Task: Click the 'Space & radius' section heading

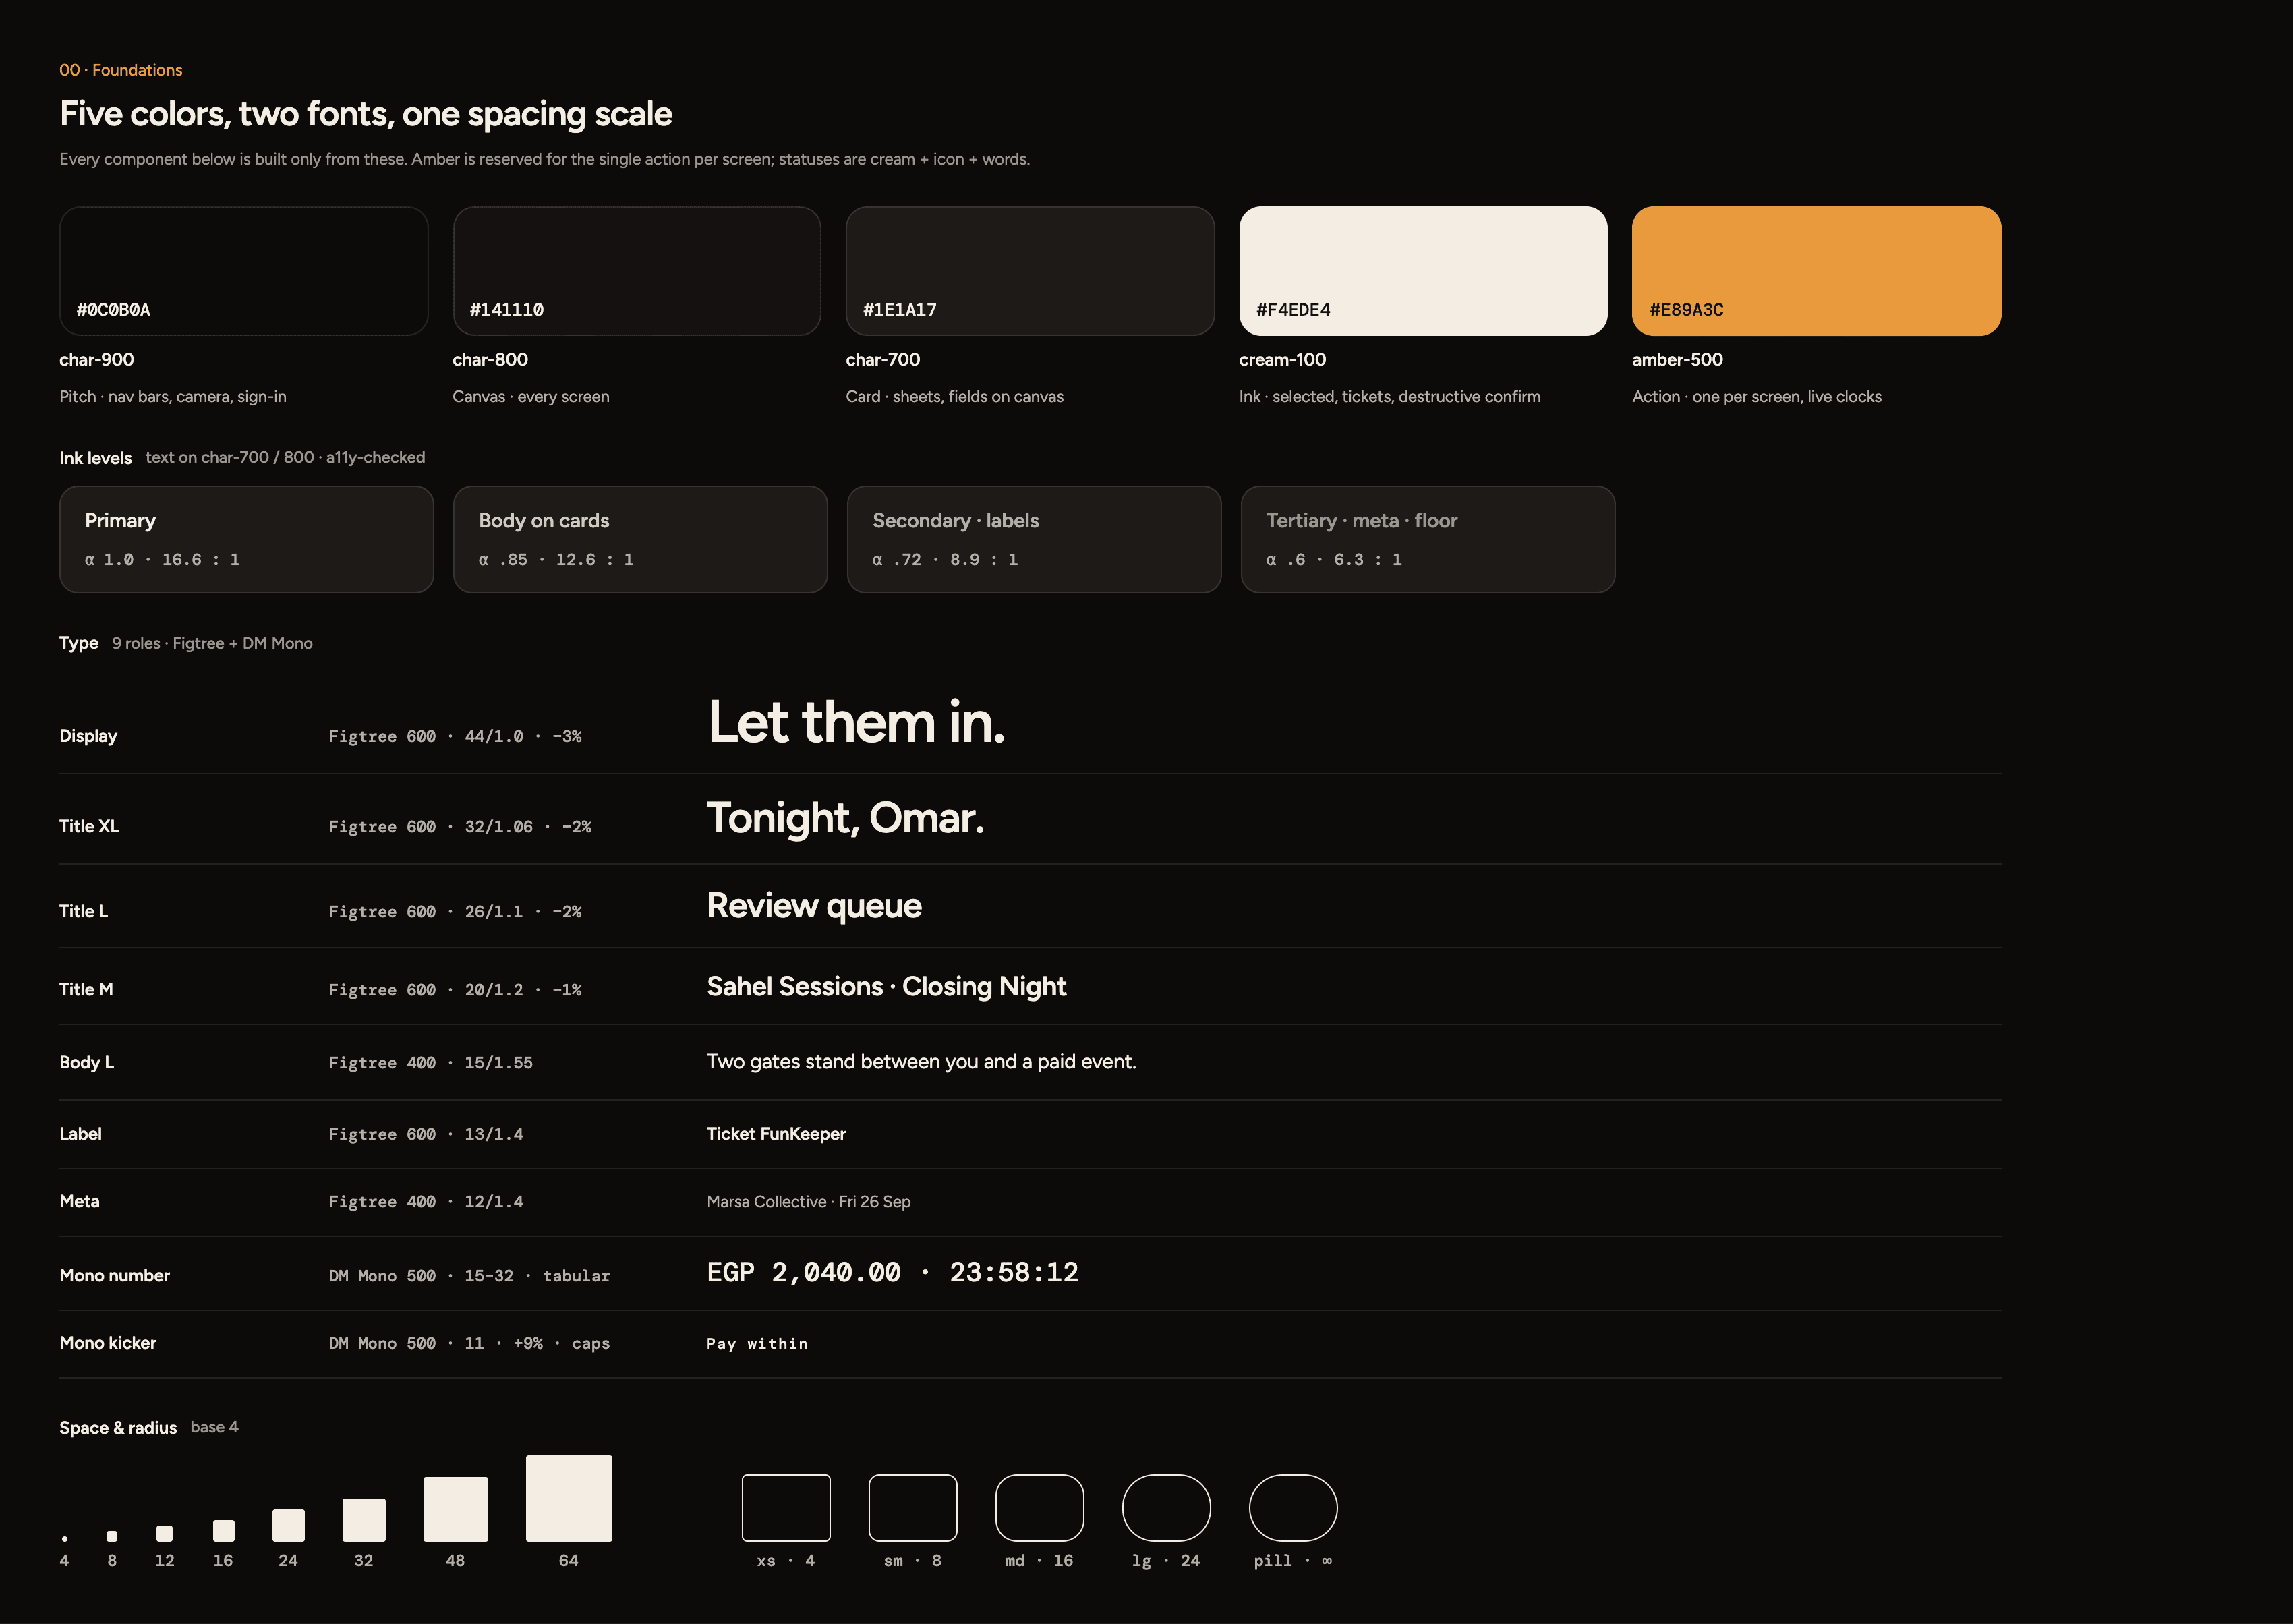Action: [x=118, y=1428]
